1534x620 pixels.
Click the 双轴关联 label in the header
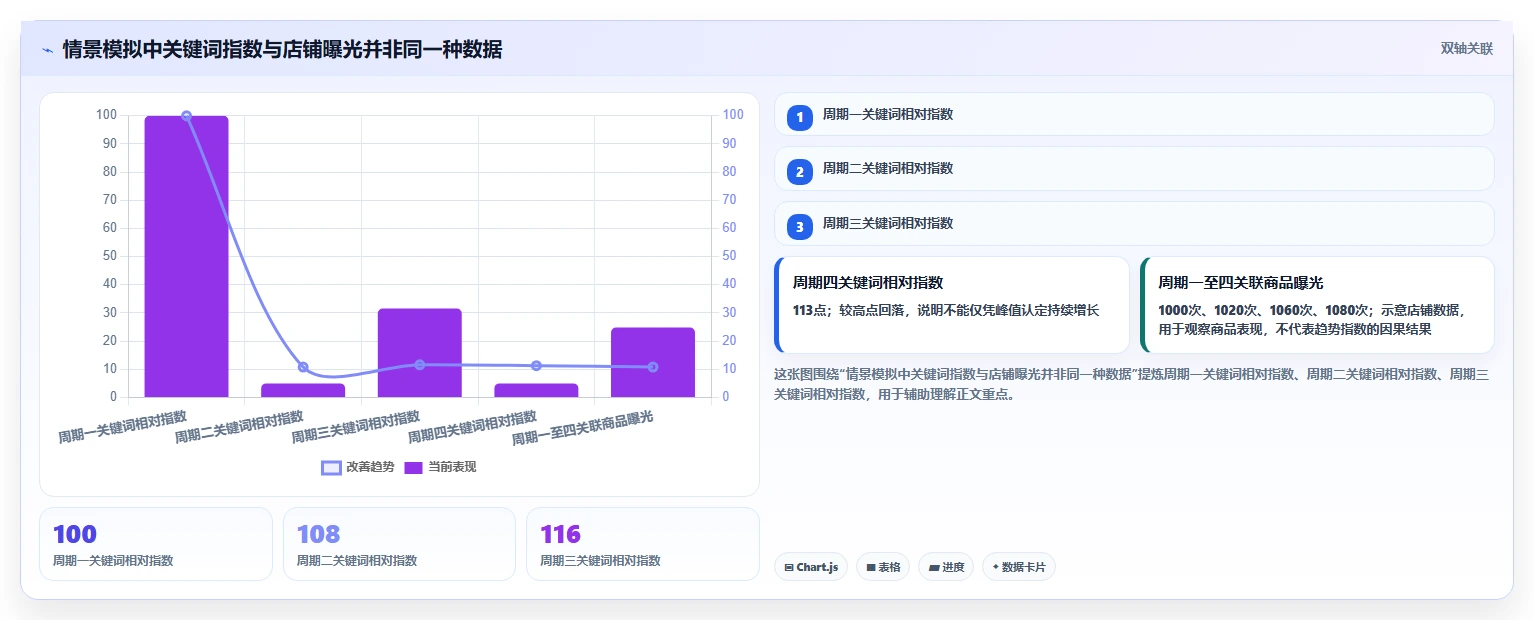click(x=1466, y=49)
